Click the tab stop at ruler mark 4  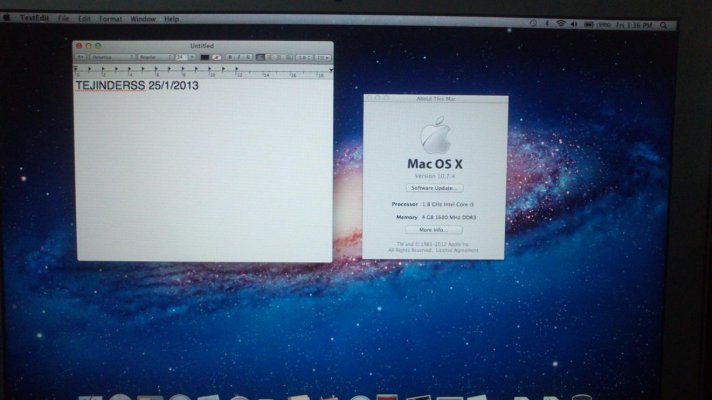point(129,69)
